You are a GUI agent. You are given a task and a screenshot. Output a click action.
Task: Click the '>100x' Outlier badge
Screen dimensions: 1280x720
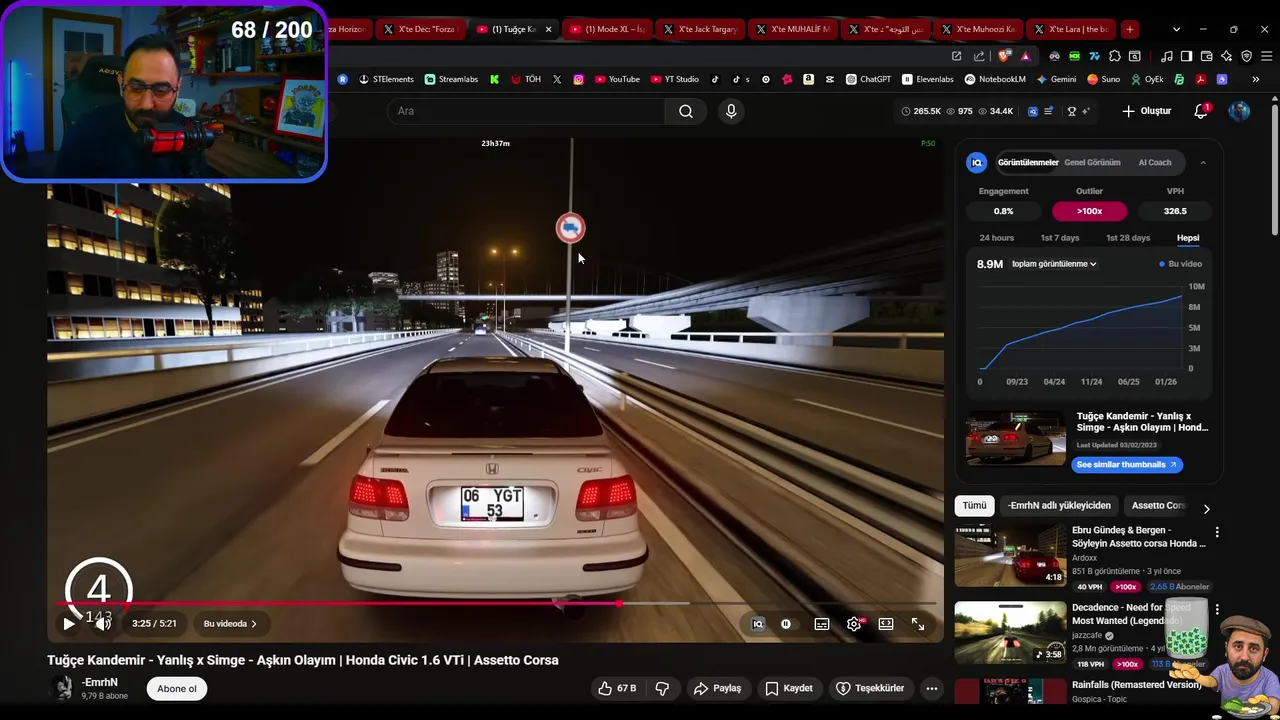[x=1089, y=211]
